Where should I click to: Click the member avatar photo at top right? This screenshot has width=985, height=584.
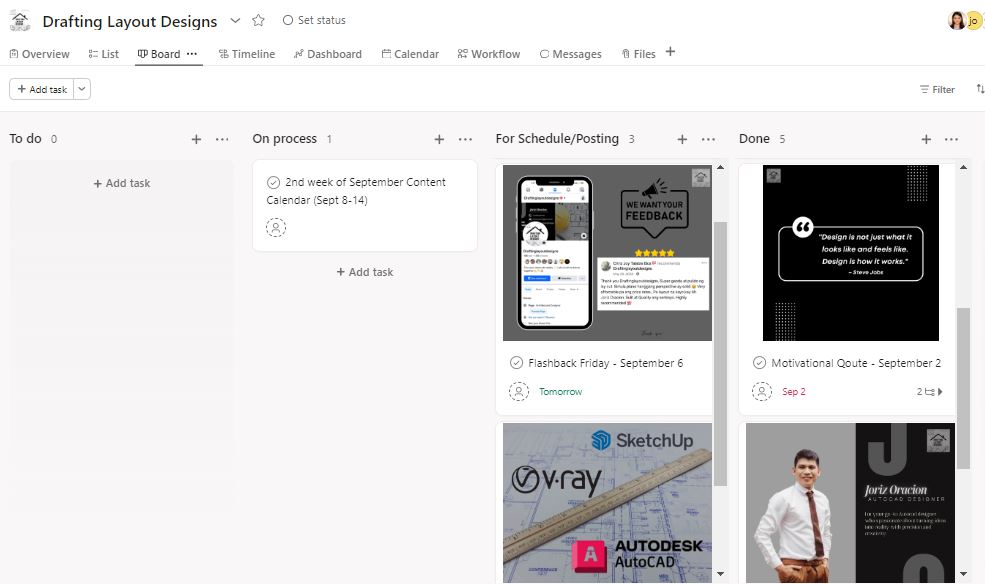pyautogui.click(x=956, y=21)
